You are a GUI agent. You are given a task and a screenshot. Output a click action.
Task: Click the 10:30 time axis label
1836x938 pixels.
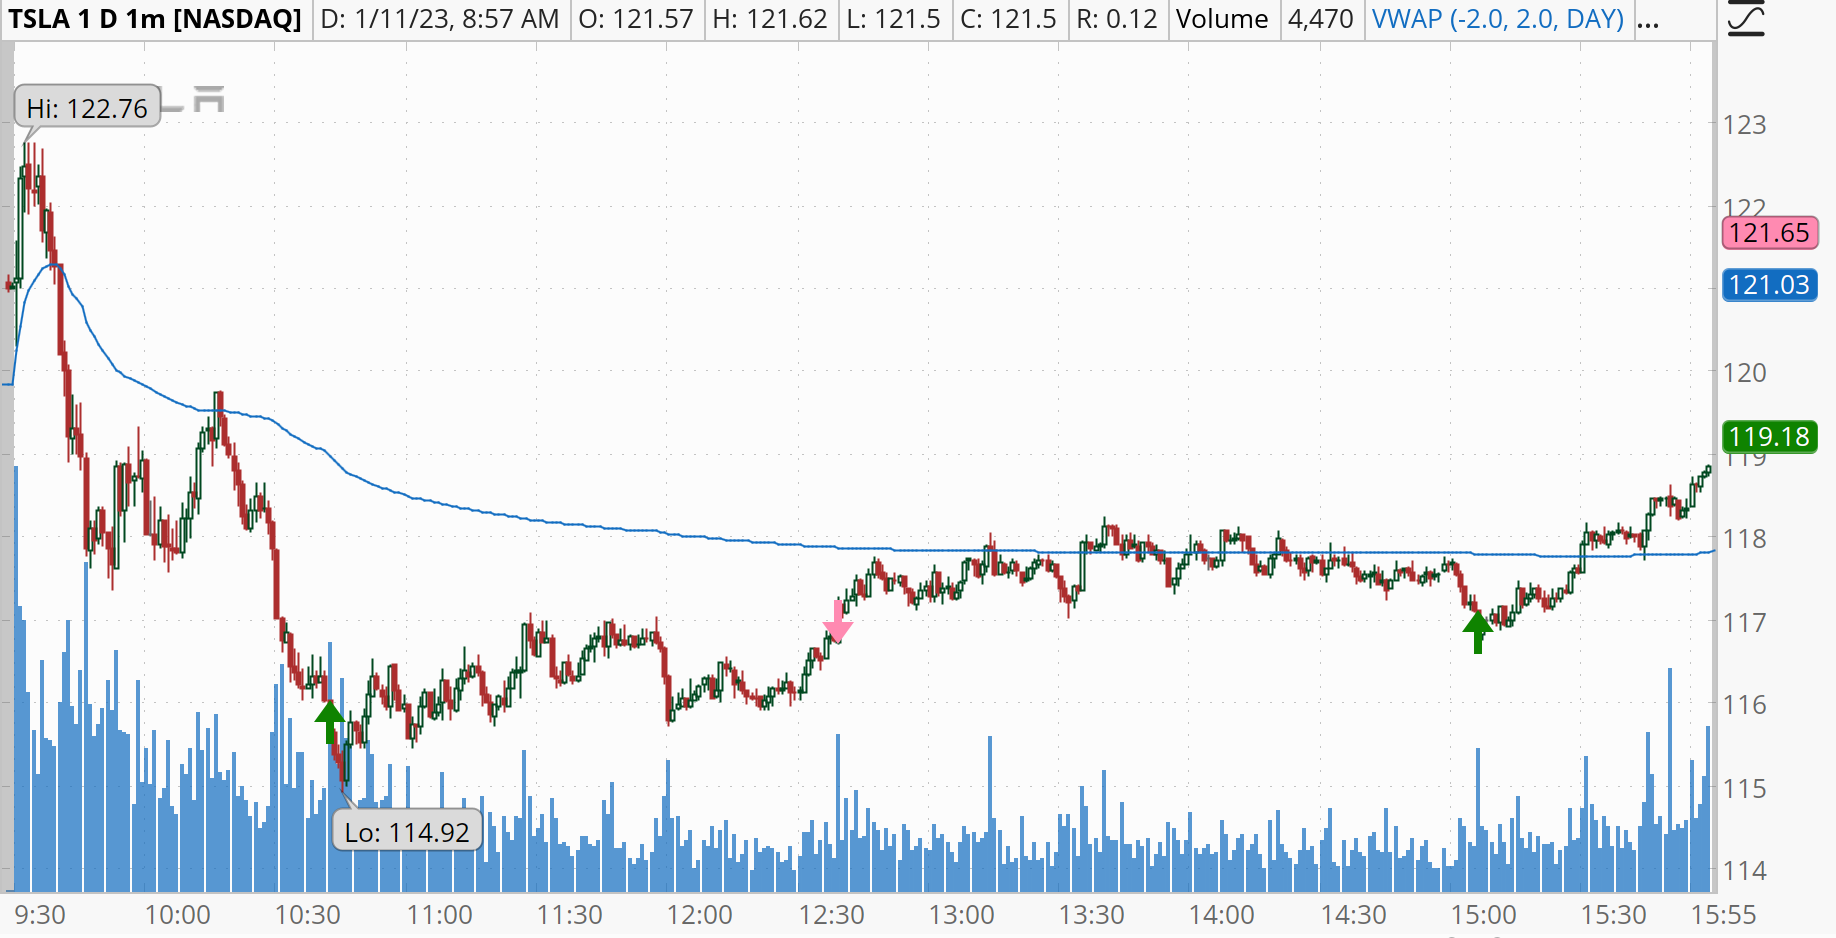(x=308, y=915)
